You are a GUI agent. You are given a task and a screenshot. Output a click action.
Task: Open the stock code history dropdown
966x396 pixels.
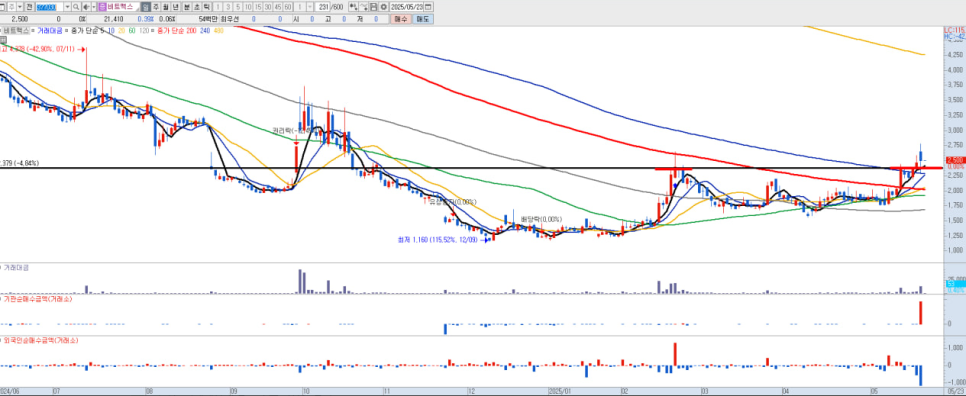pyautogui.click(x=67, y=7)
